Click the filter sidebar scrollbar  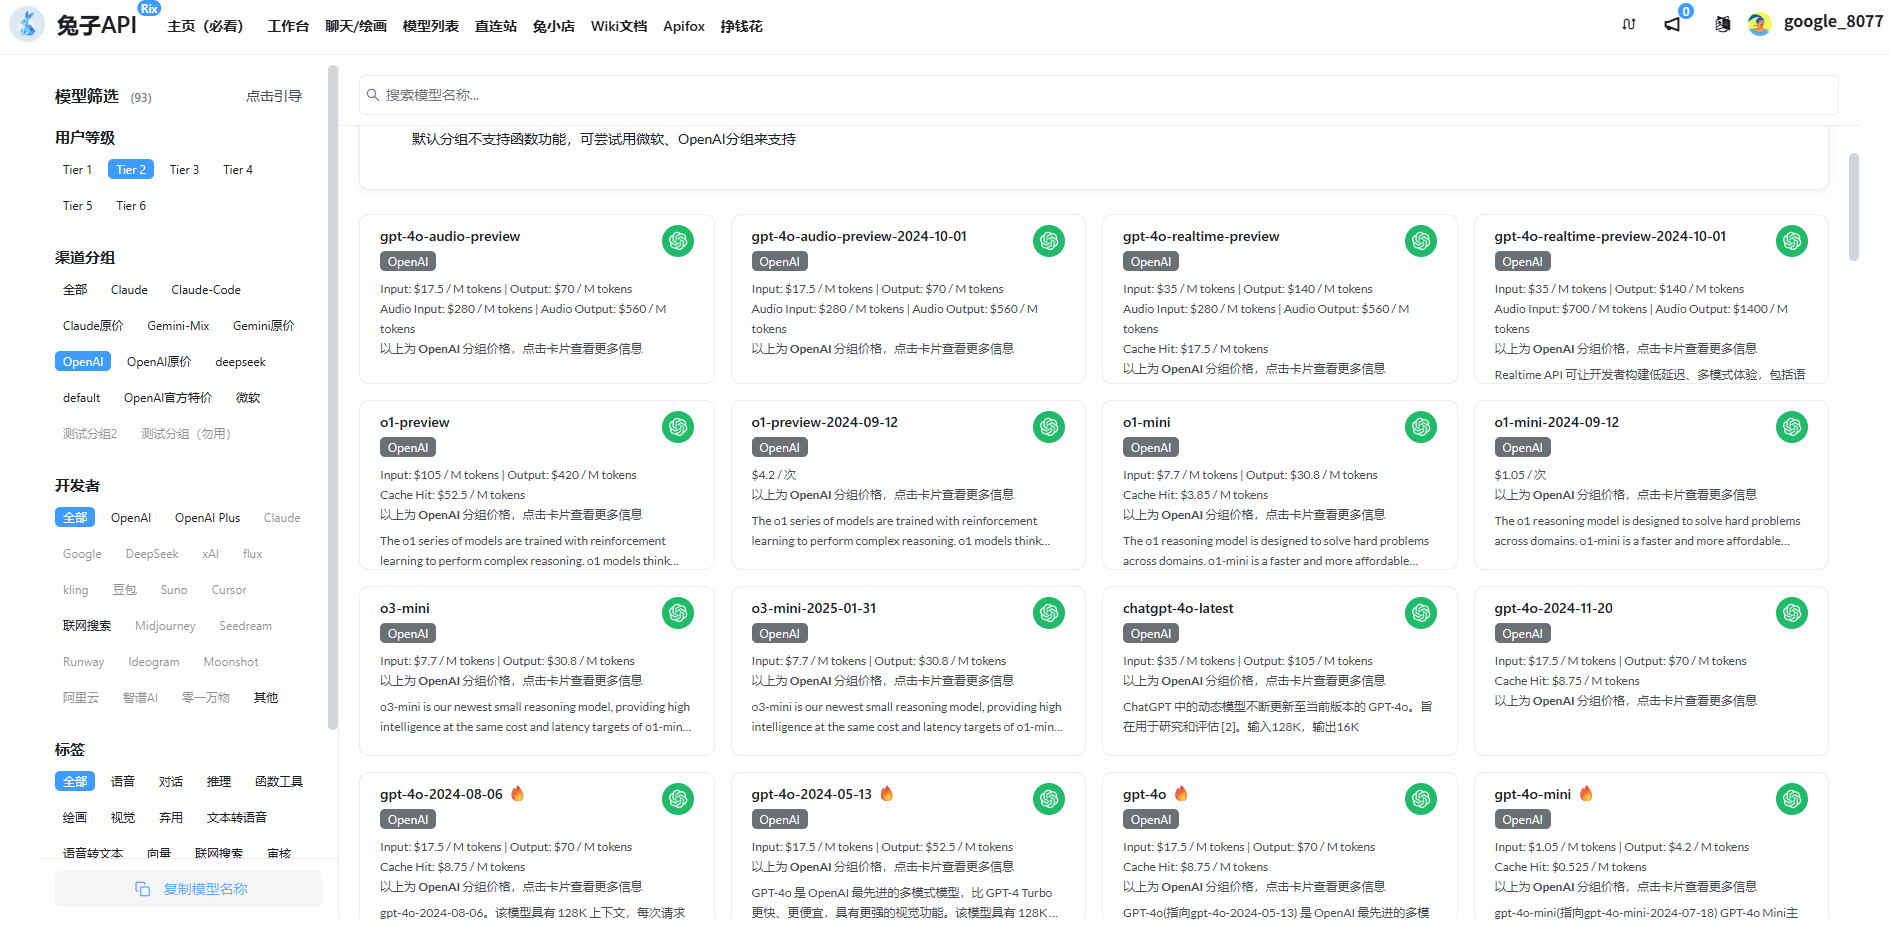click(x=333, y=397)
